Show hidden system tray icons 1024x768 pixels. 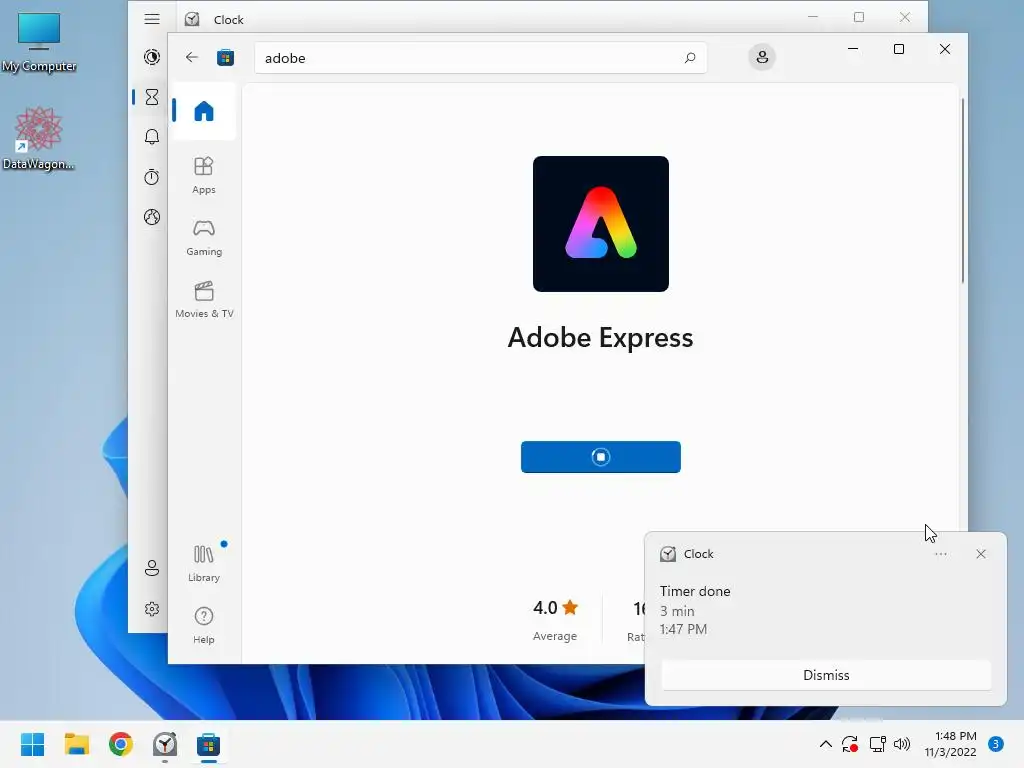click(825, 744)
